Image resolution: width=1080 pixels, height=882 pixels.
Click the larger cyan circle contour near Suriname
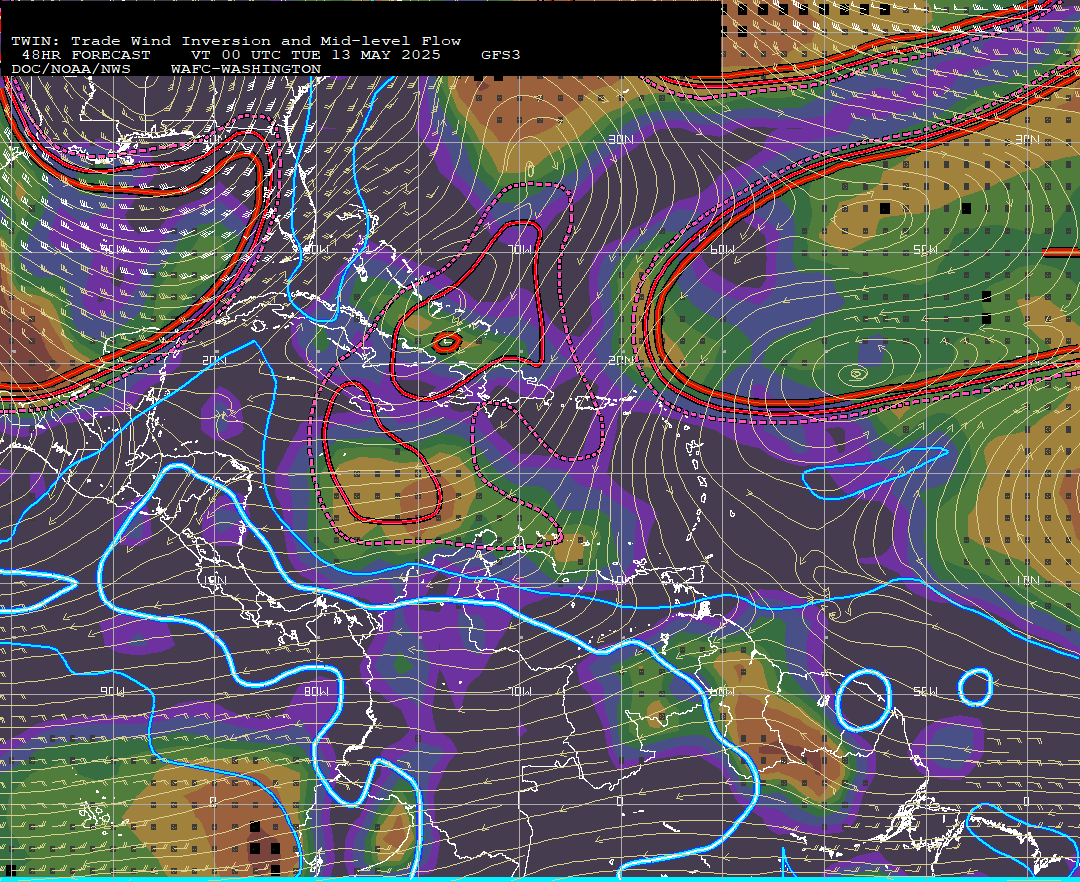coord(864,700)
